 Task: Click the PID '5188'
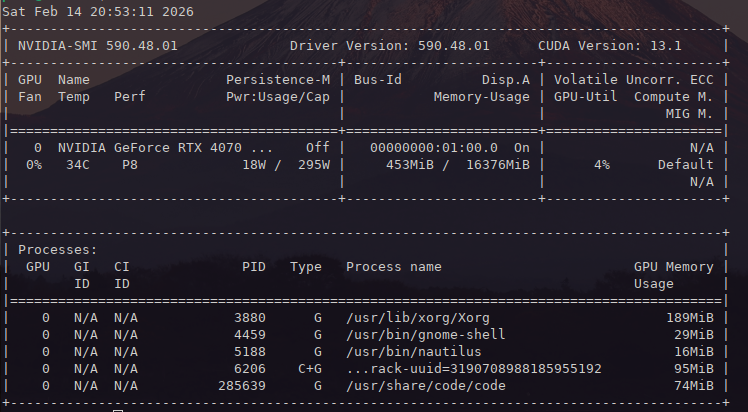coord(250,352)
